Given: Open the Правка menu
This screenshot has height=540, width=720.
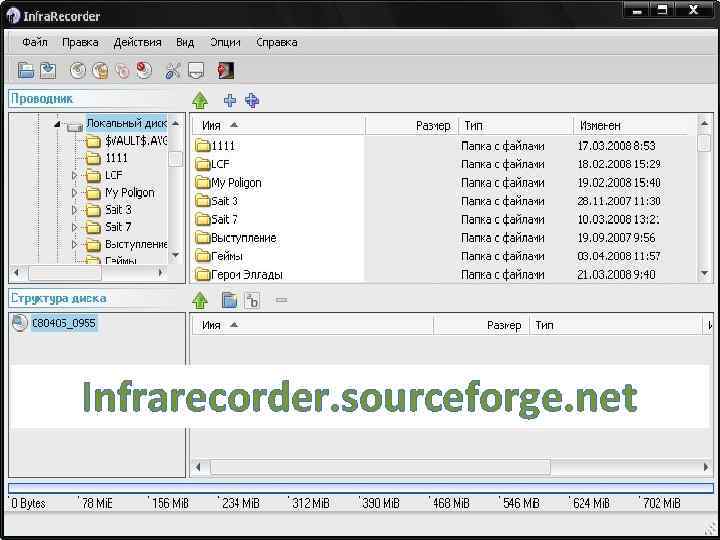Looking at the screenshot, I should point(80,42).
